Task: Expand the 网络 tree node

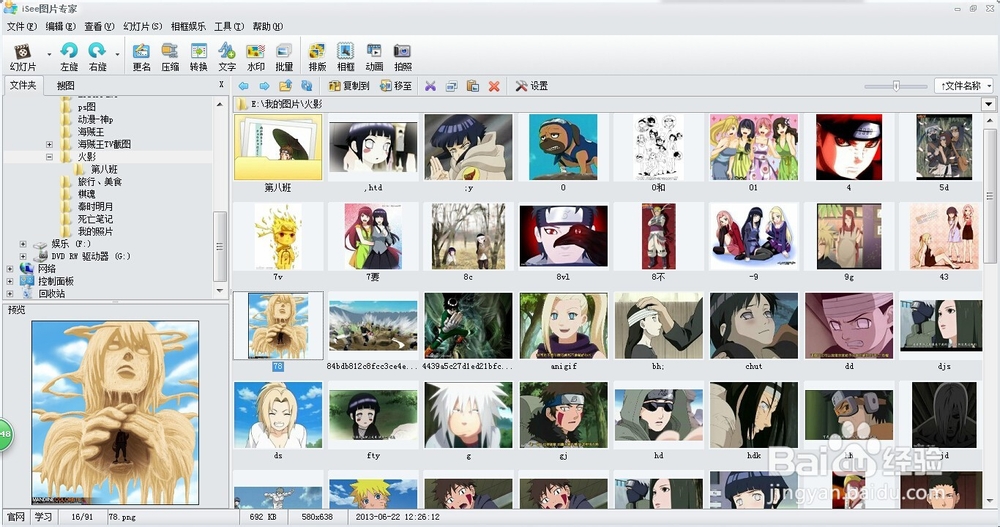Action: point(10,269)
